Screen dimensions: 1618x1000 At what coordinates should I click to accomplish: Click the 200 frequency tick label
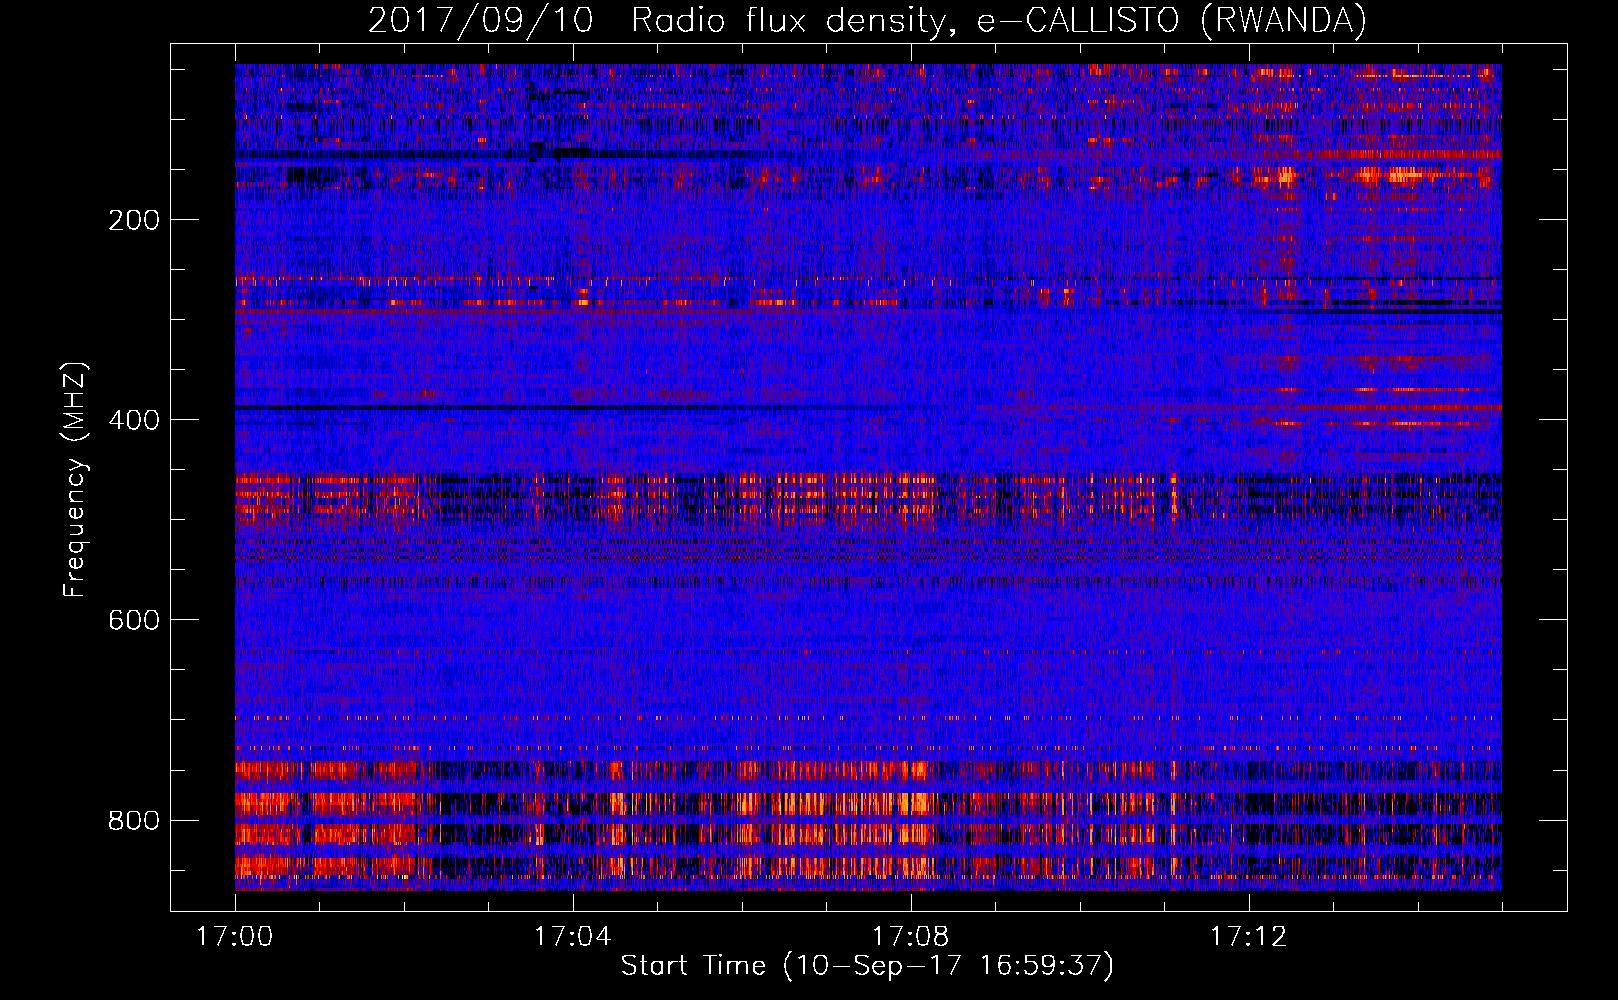point(134,220)
